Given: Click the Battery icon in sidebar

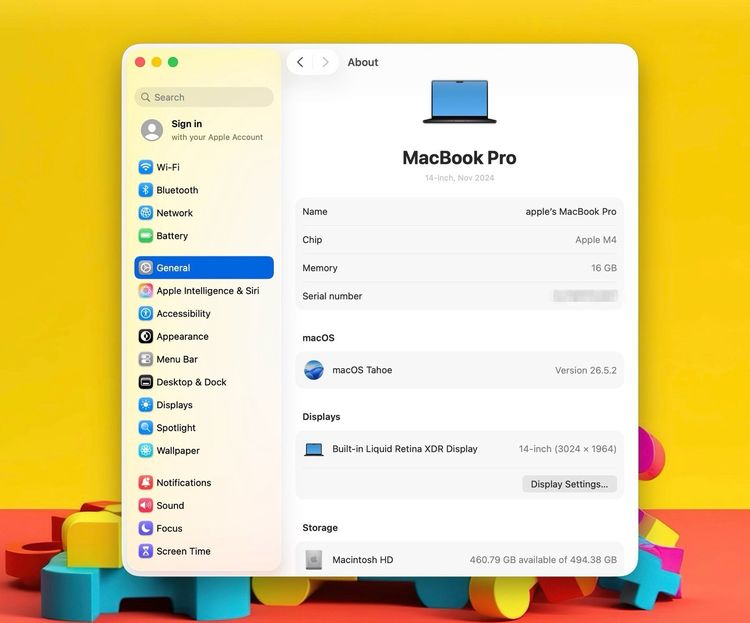Looking at the screenshot, I should click(x=145, y=236).
